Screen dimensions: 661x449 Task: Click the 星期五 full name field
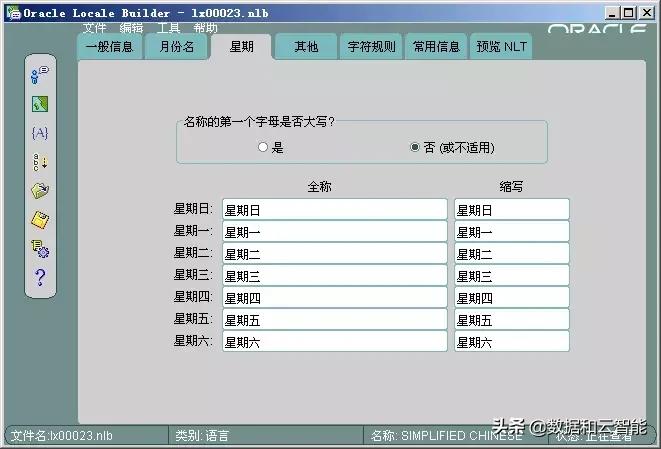point(335,319)
